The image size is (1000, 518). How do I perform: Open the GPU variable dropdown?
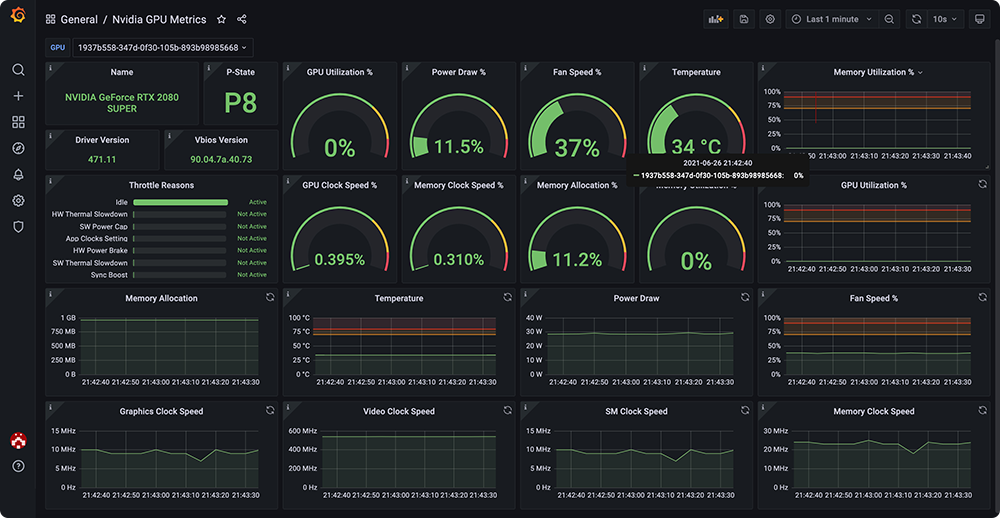163,47
